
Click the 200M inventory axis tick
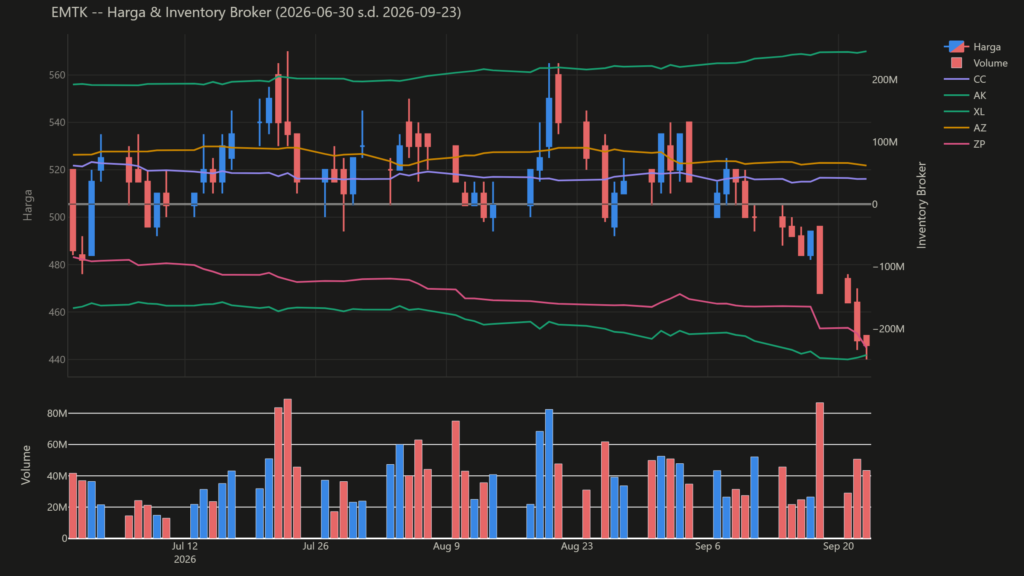885,80
